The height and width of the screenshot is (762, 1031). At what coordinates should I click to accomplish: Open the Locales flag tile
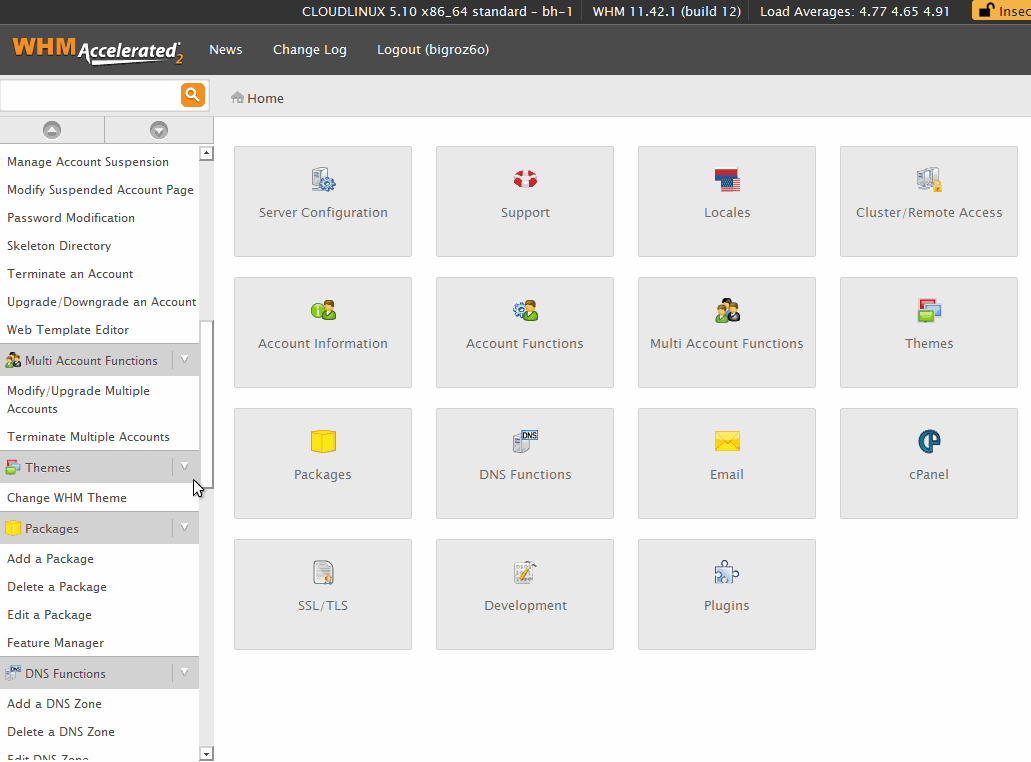727,201
